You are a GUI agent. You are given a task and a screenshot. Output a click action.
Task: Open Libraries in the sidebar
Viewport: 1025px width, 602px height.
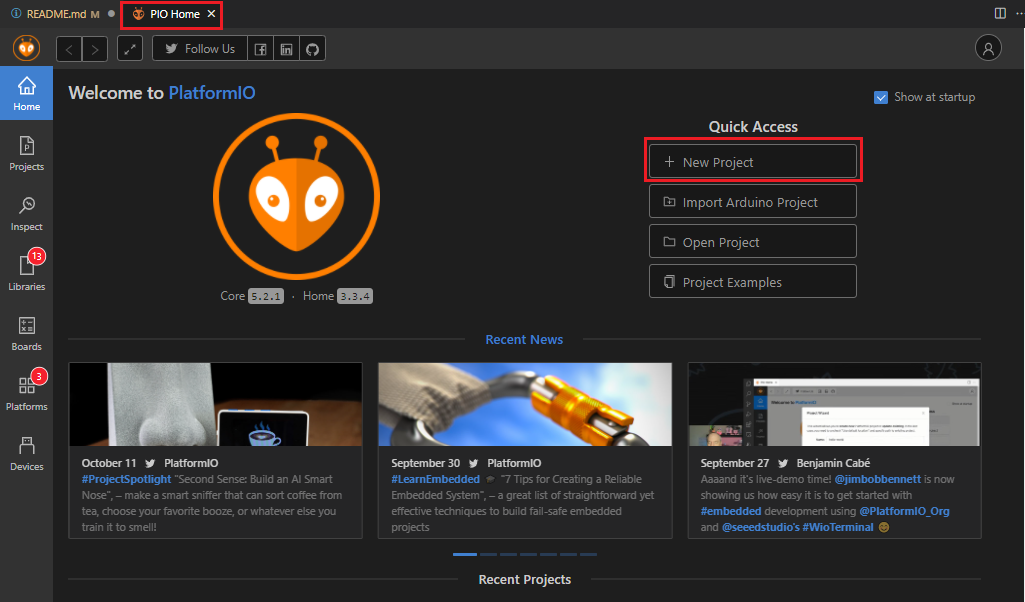click(27, 273)
